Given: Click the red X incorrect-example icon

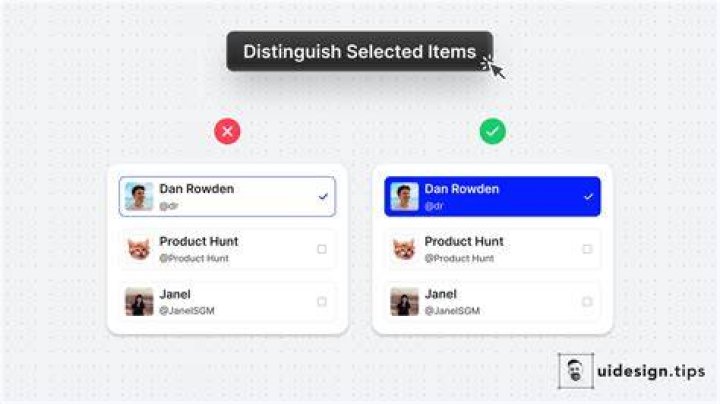Looking at the screenshot, I should [227, 132].
